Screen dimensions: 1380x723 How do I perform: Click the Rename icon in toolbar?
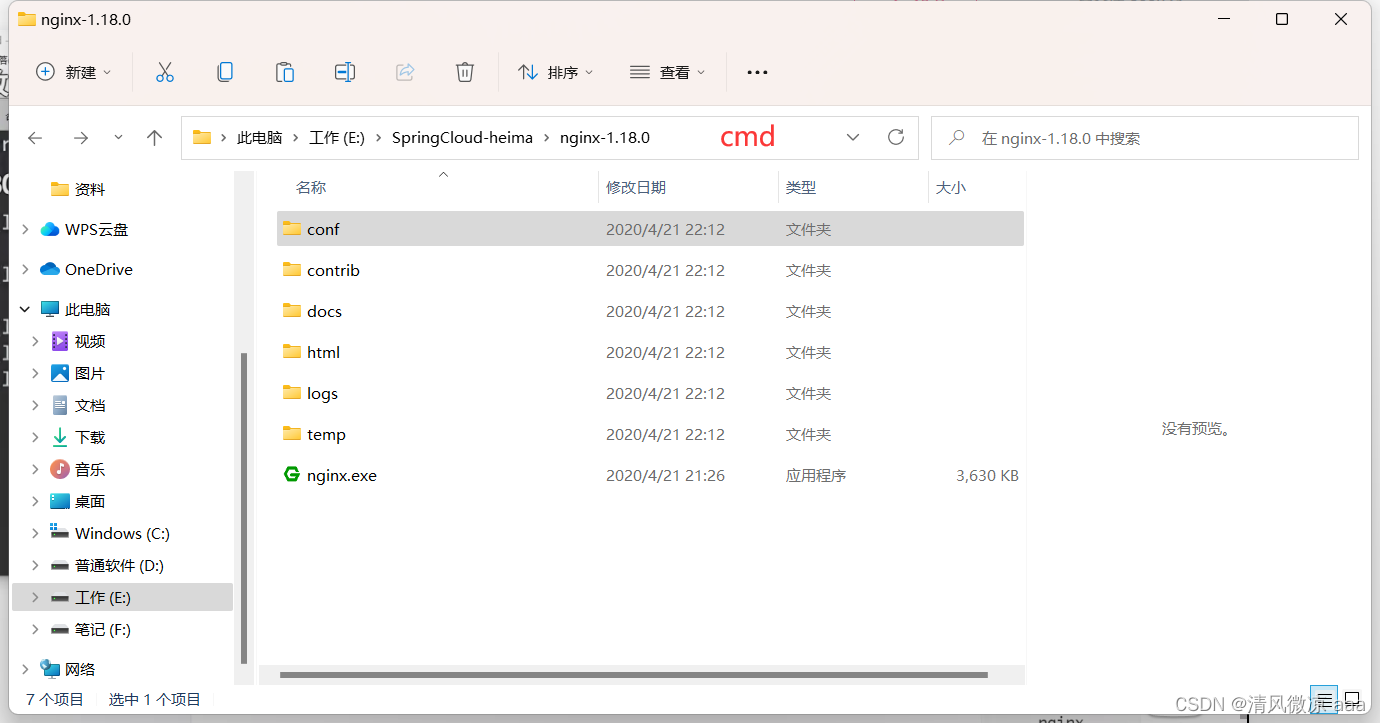coord(345,72)
